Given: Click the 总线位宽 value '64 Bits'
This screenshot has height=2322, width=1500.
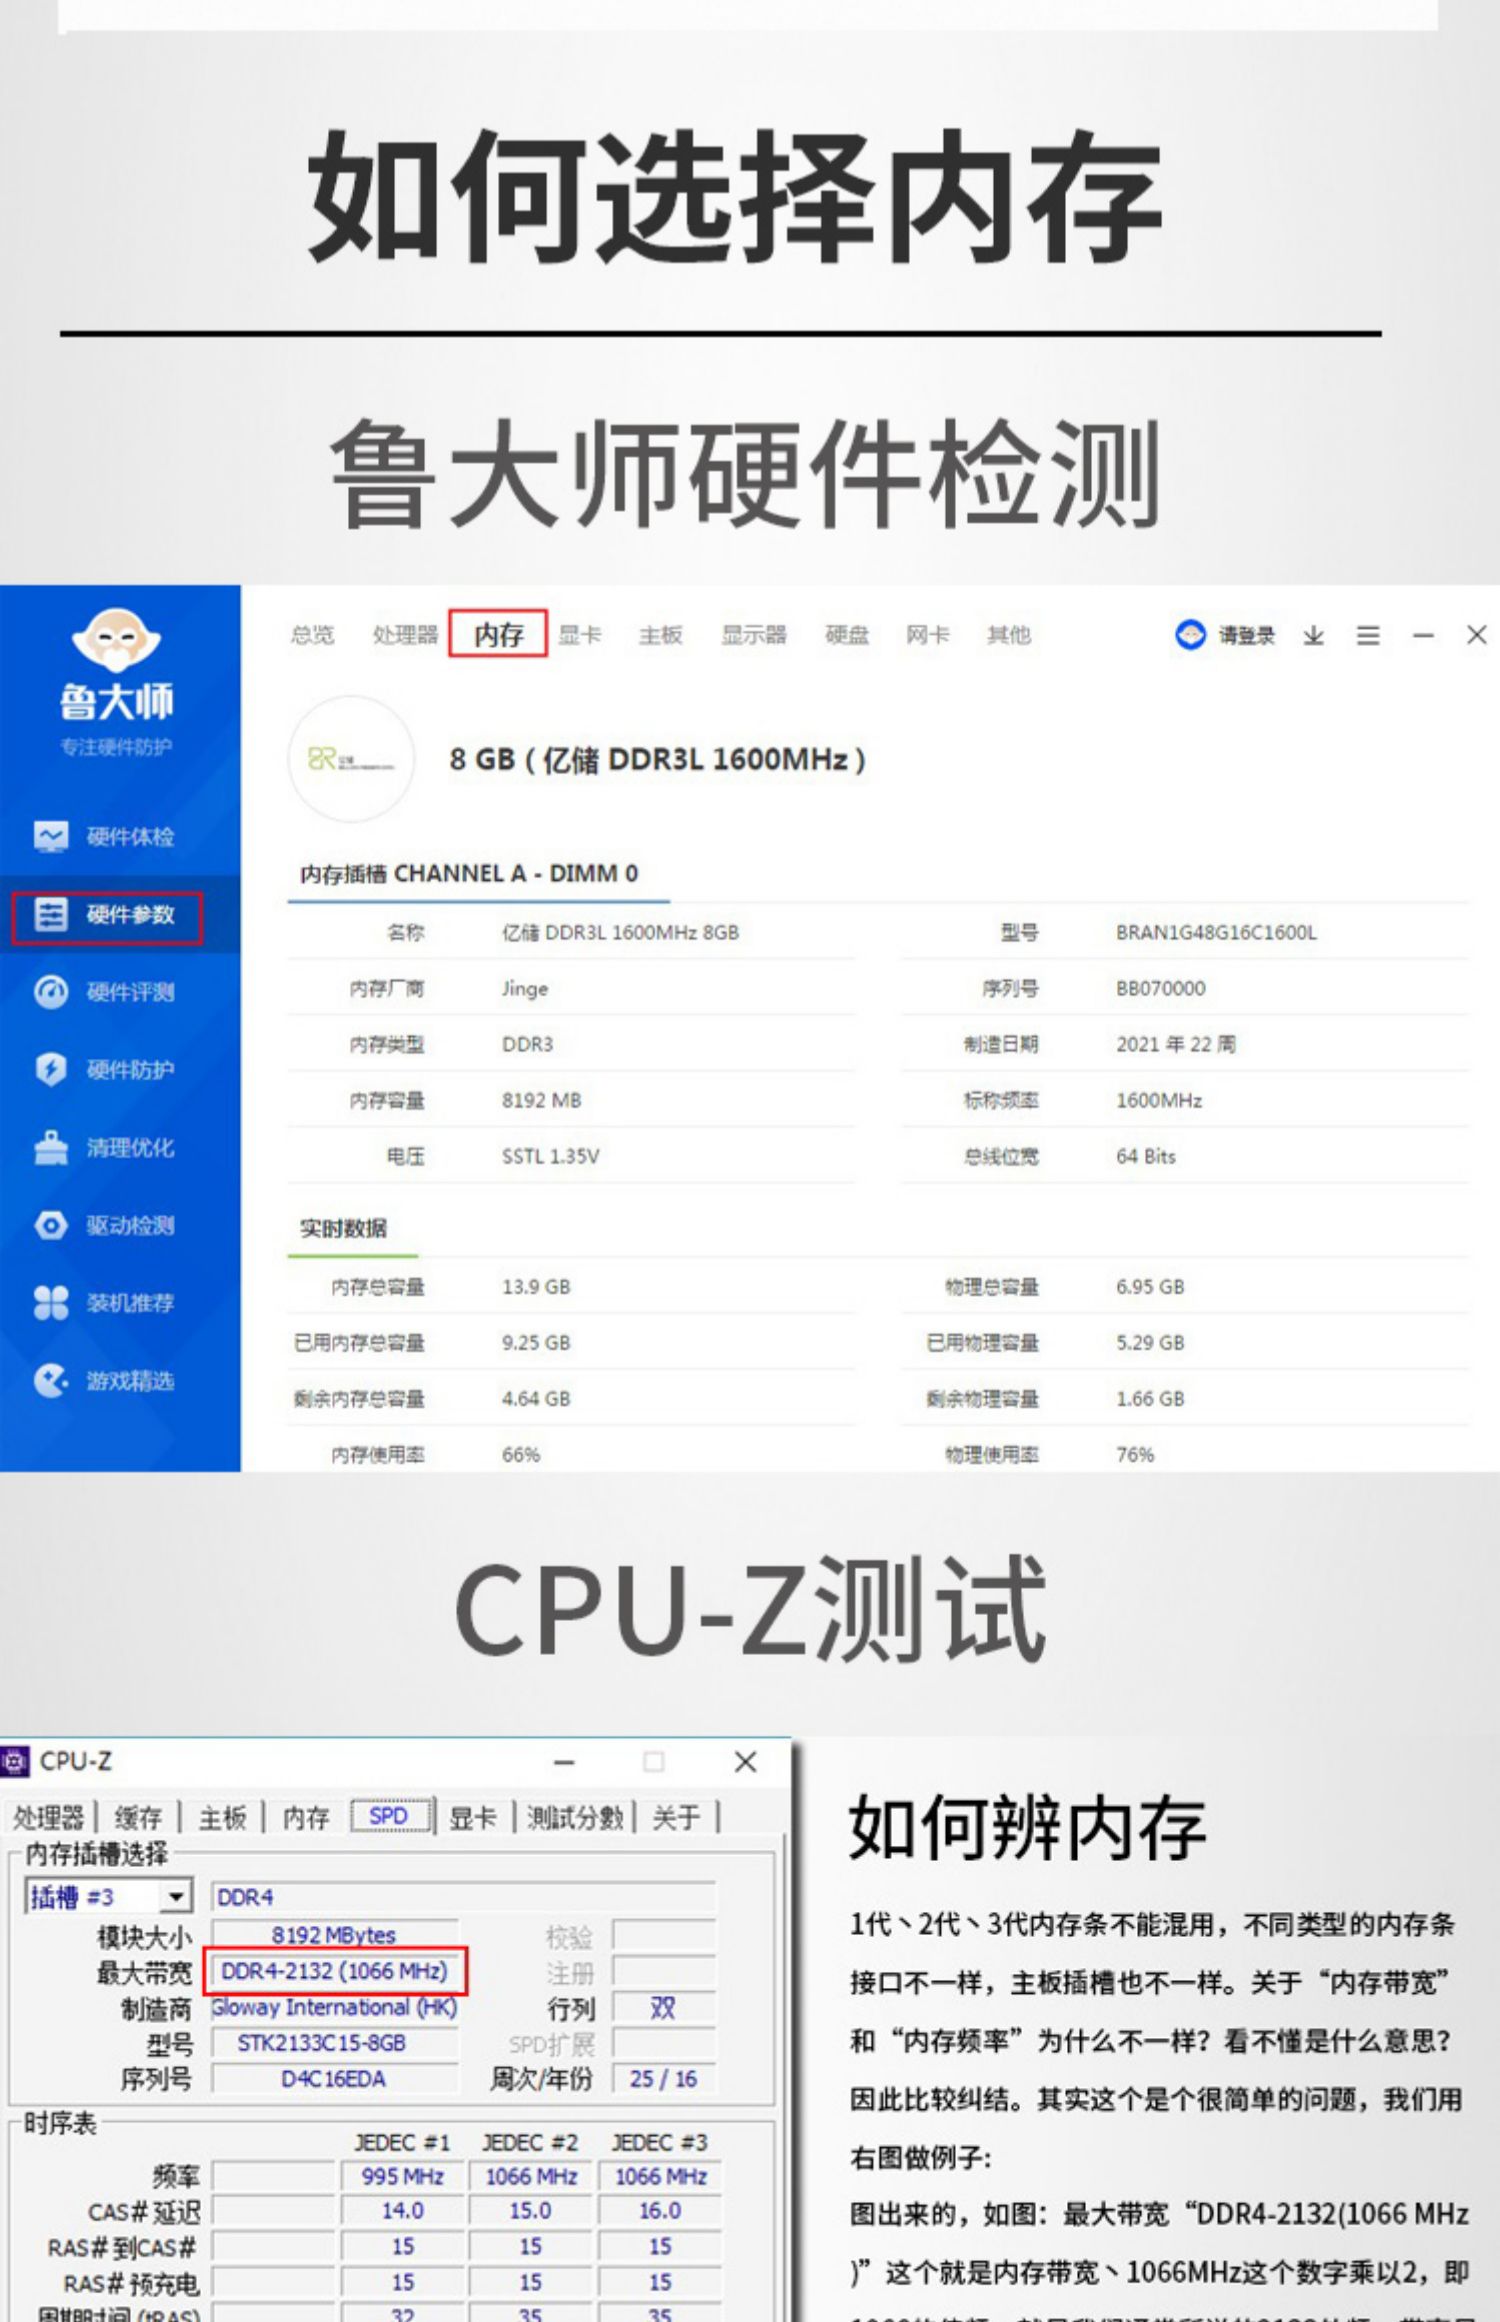Looking at the screenshot, I should 1145,1156.
